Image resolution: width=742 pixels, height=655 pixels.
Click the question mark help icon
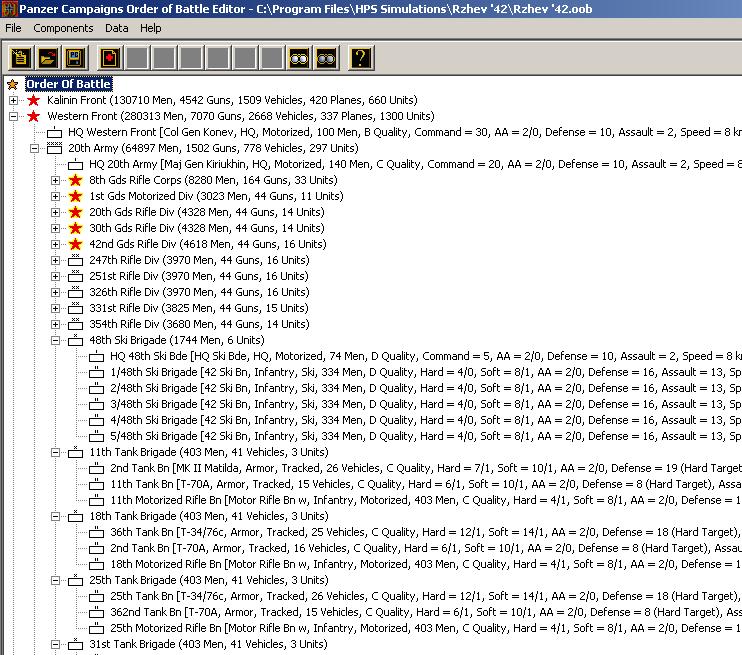pos(360,58)
